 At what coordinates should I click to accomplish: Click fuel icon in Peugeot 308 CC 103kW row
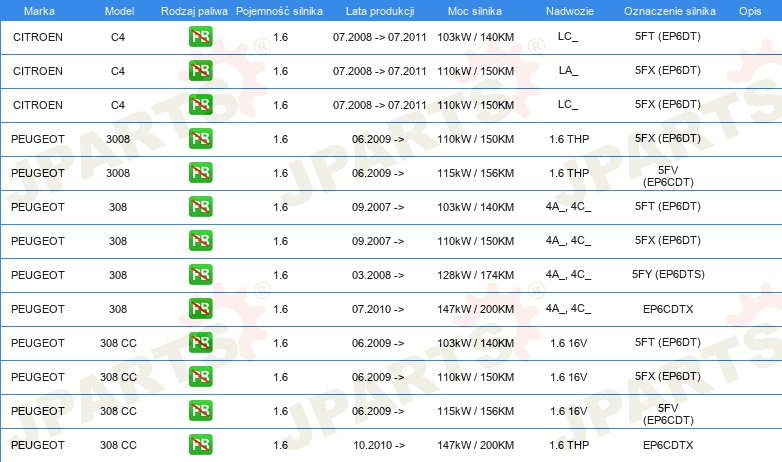pos(200,343)
